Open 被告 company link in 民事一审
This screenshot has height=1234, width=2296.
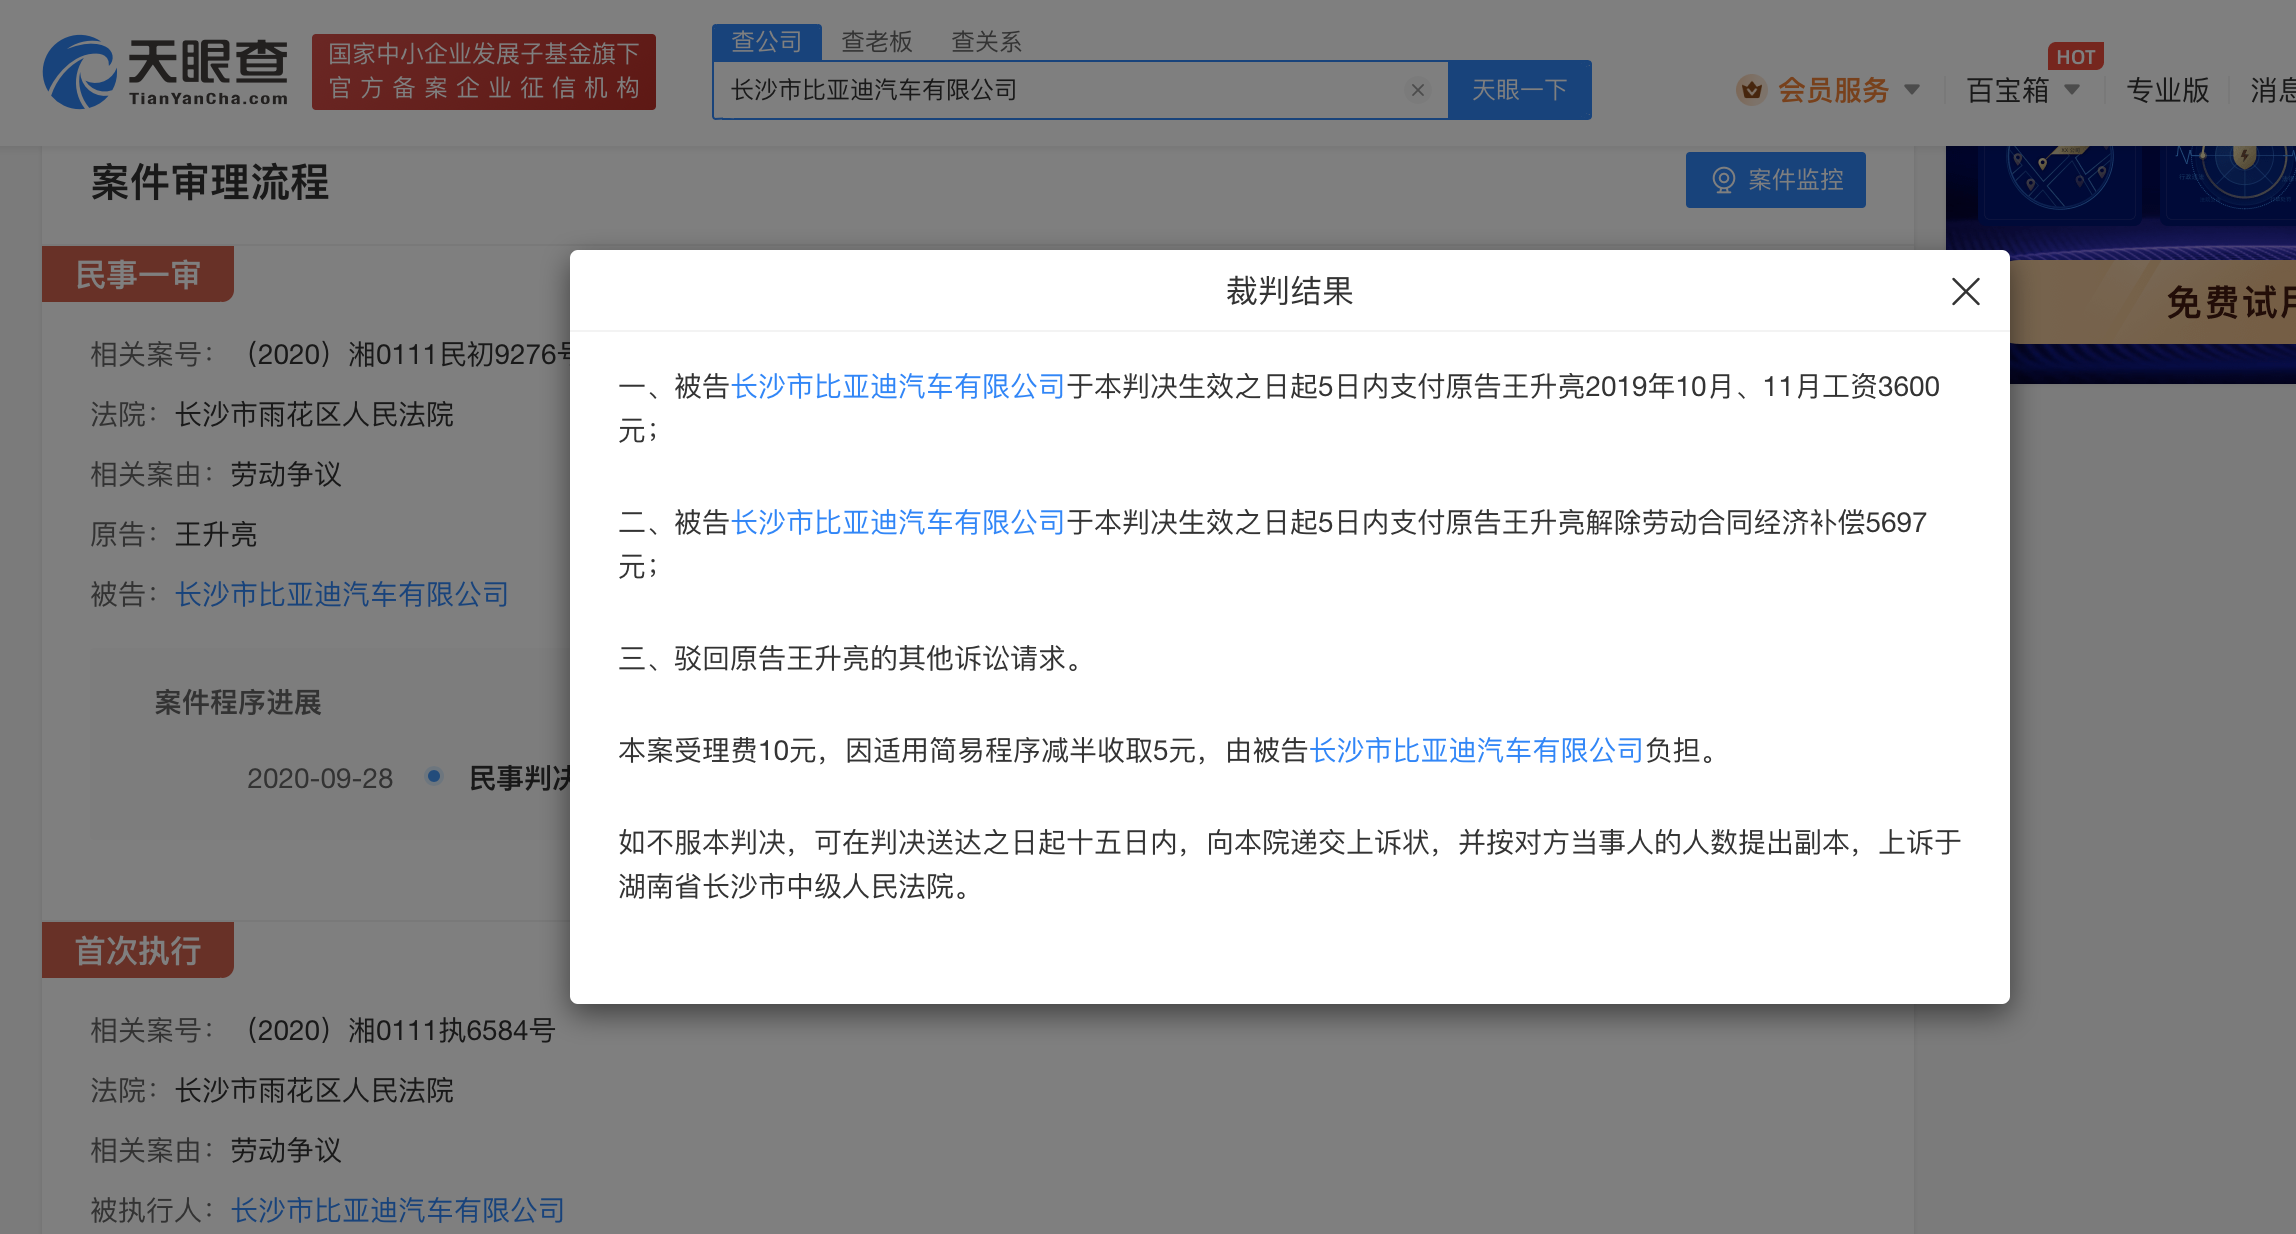(x=342, y=595)
